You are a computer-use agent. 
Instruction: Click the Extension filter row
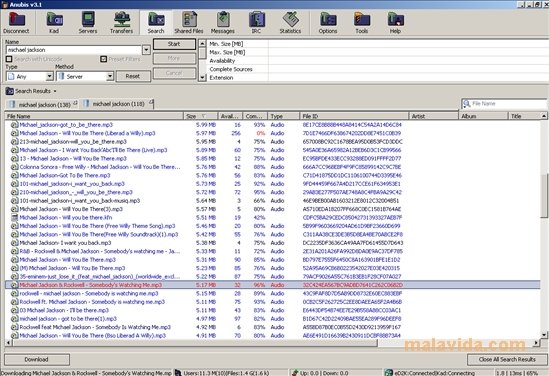click(x=377, y=77)
